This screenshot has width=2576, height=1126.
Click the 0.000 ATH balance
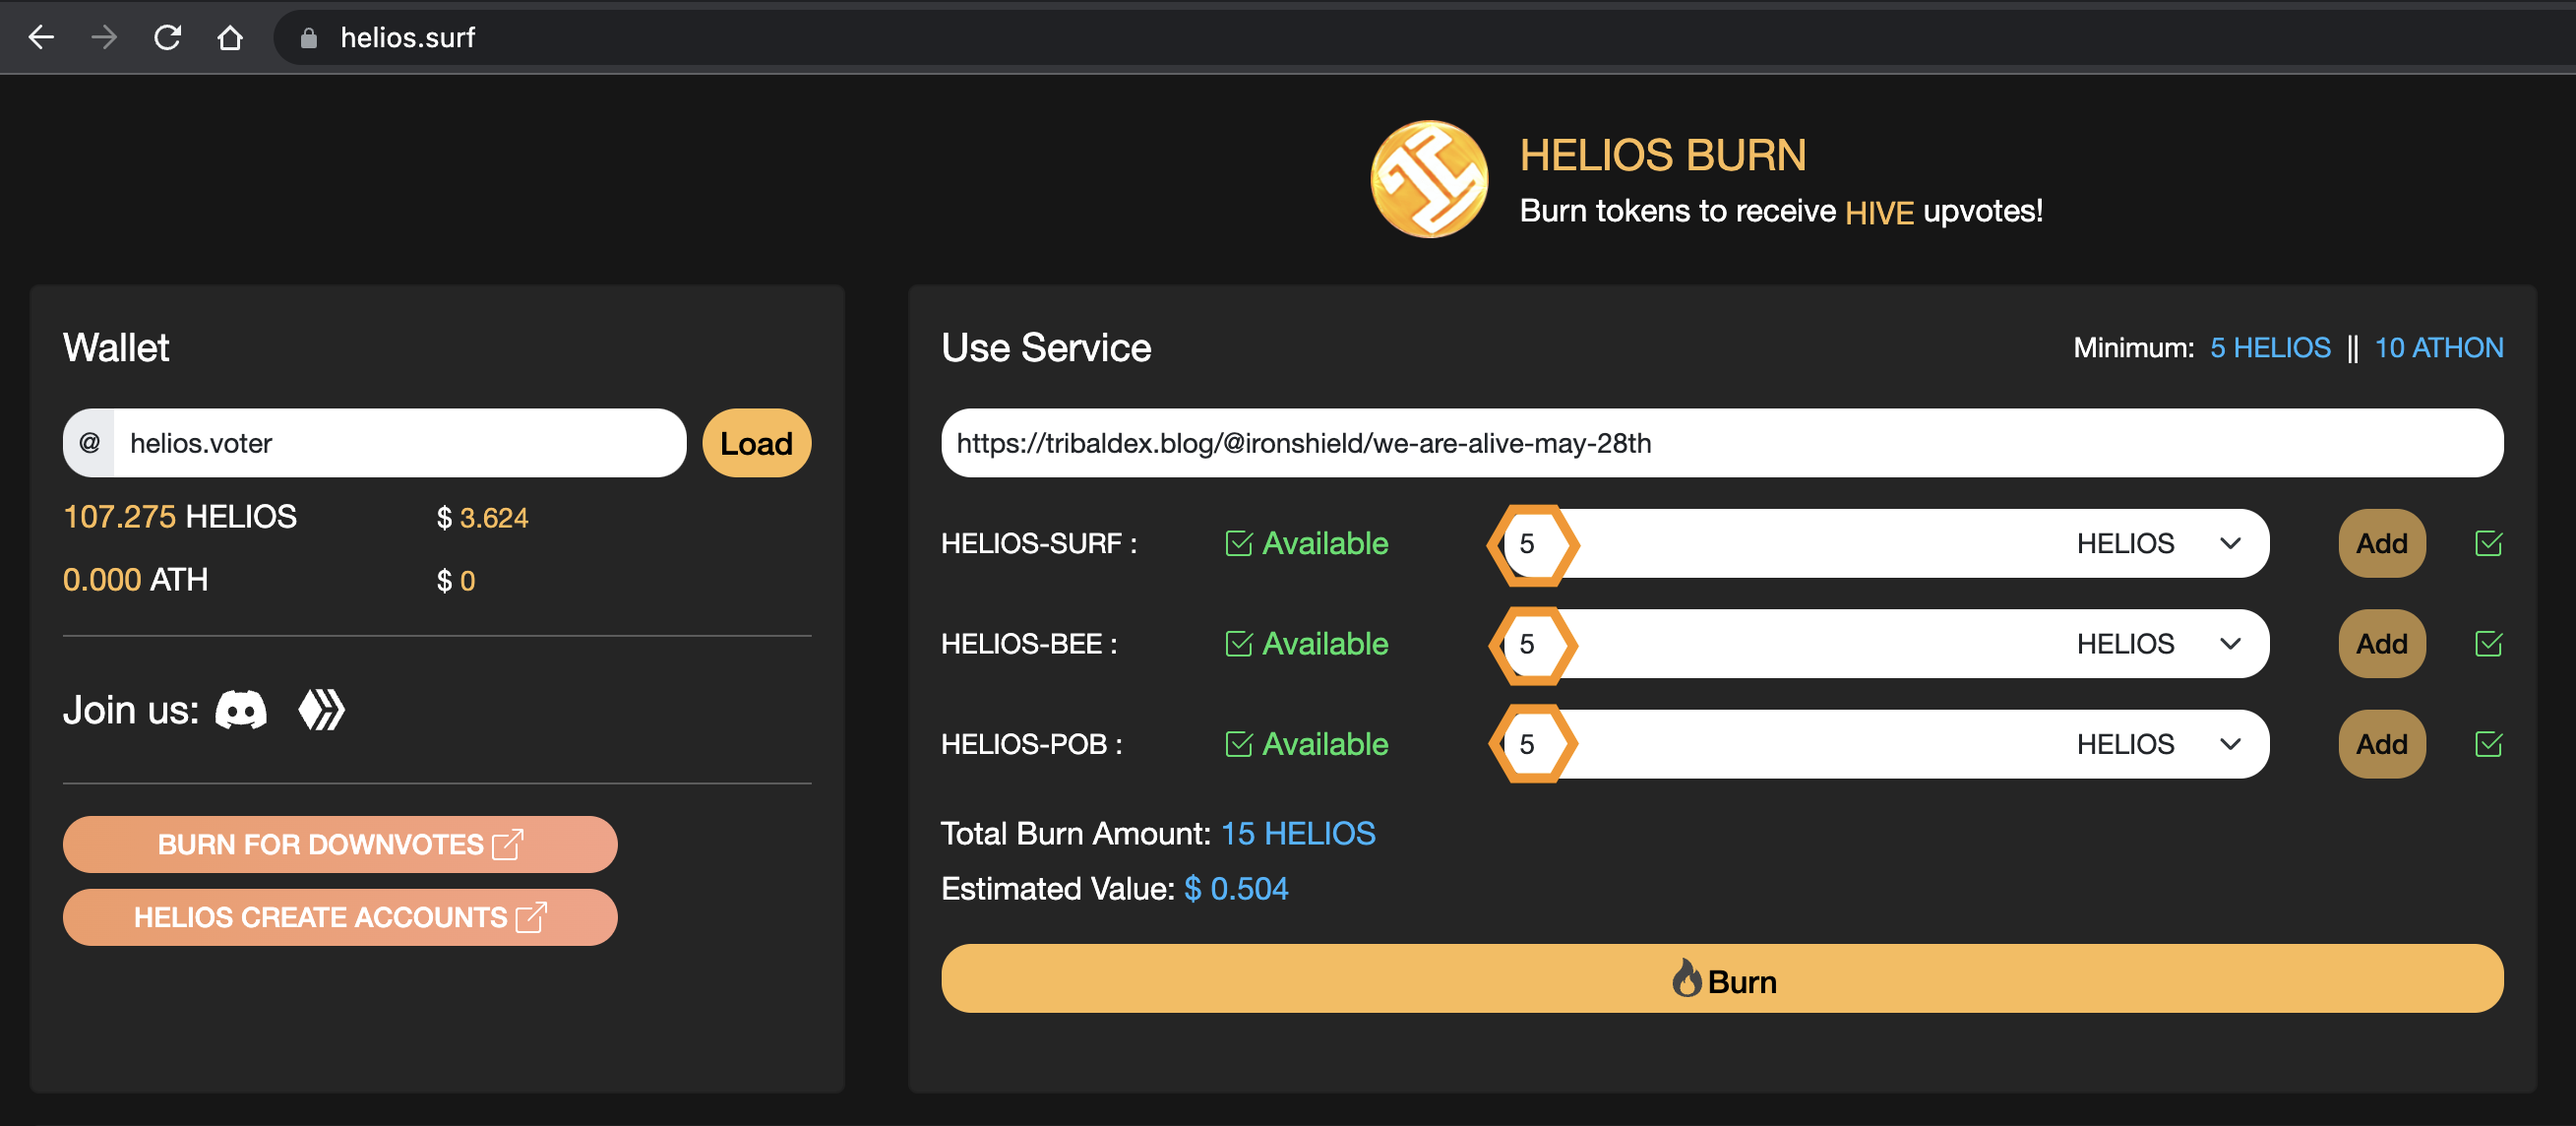pyautogui.click(x=135, y=579)
